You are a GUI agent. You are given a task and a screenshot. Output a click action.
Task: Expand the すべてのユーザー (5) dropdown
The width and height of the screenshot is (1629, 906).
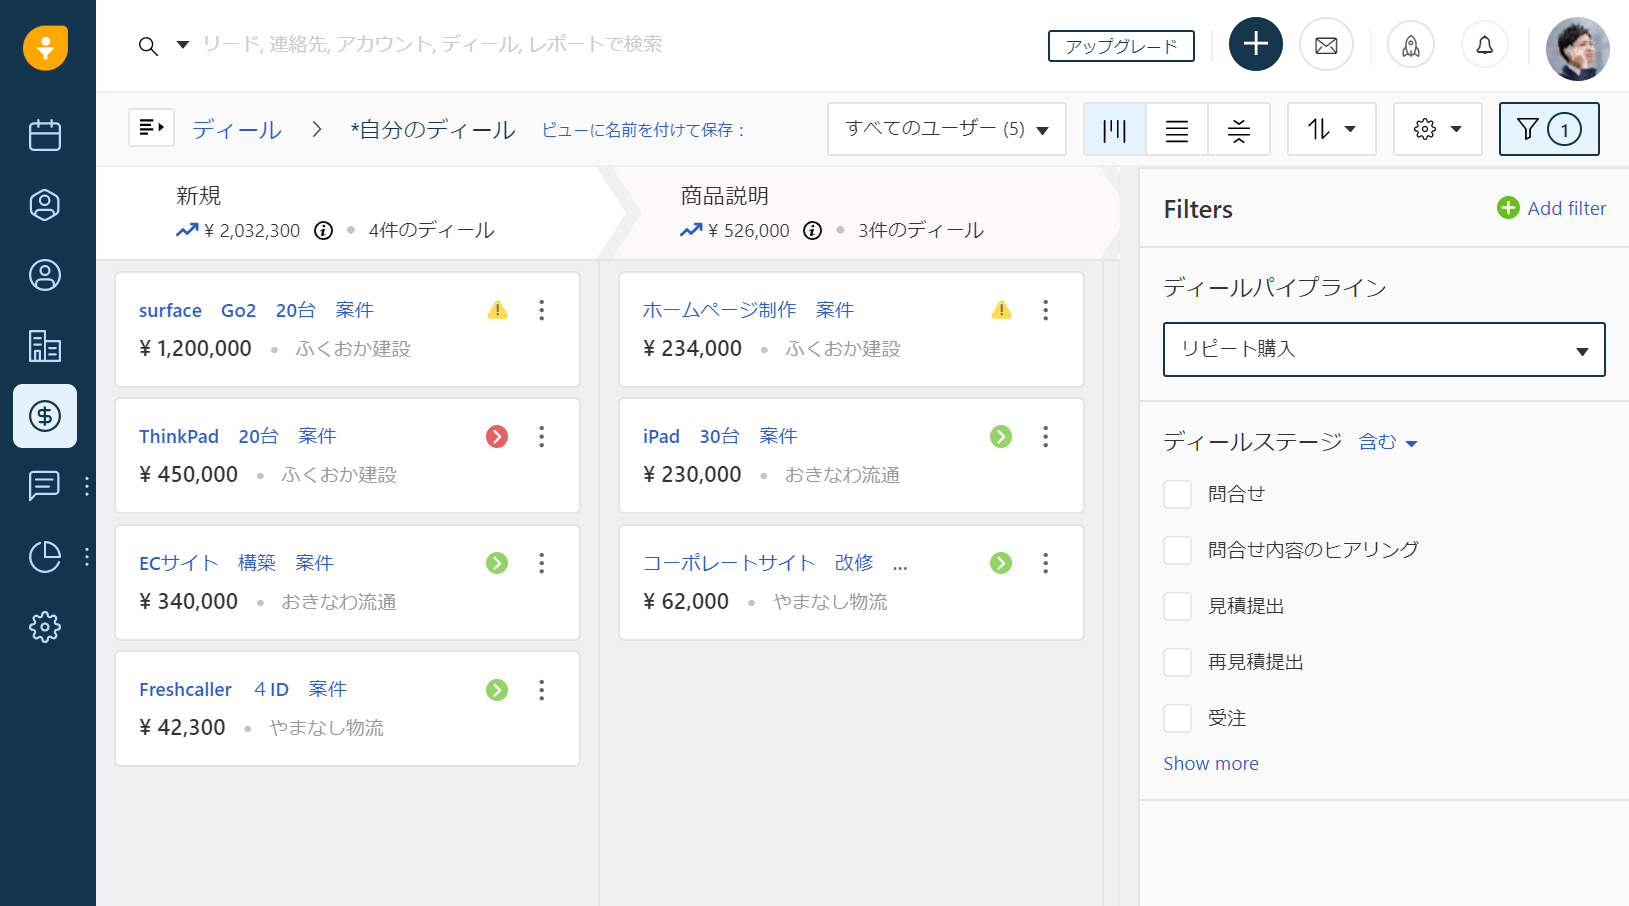(x=946, y=129)
